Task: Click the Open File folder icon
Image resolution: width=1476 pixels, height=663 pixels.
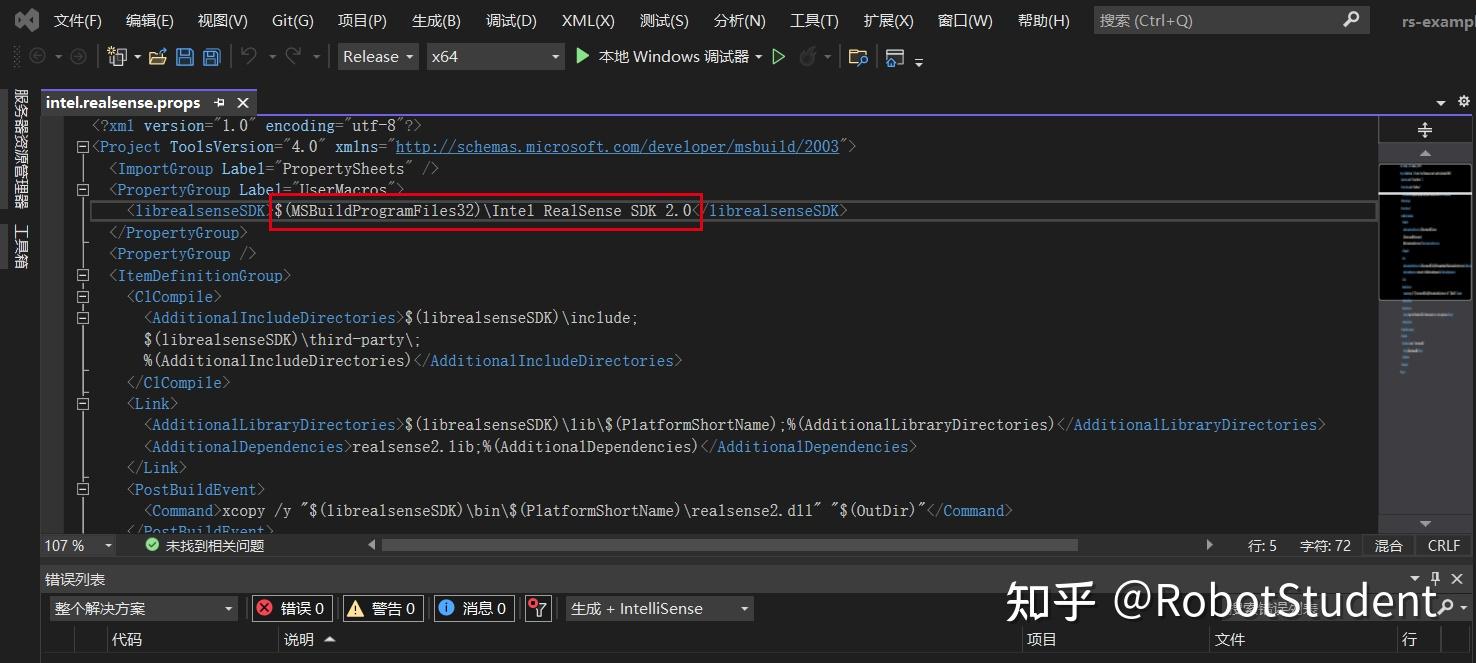Action: click(157, 57)
